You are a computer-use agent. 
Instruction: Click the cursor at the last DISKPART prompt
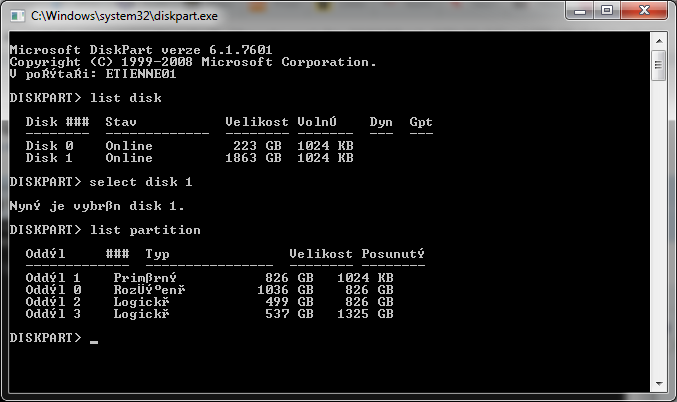coord(94,340)
